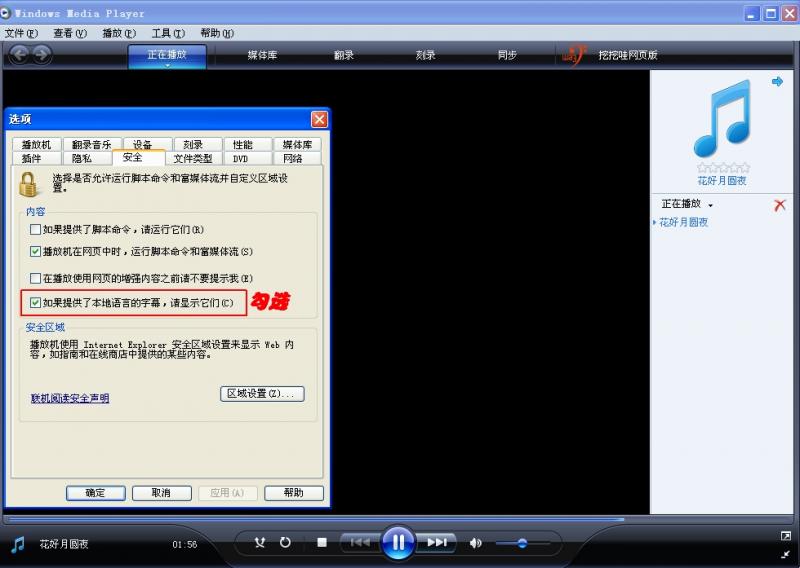
Task: Expand the 正在播放 playlist dropdown
Action: (x=710, y=205)
